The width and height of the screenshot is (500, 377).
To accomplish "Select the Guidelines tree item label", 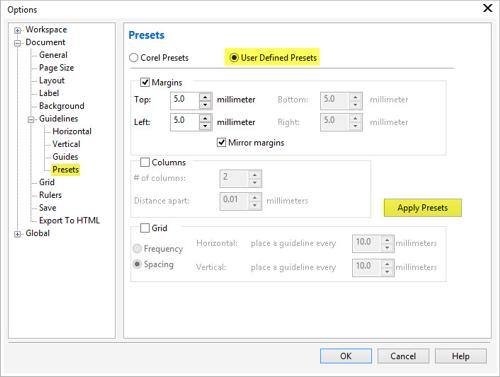I will click(58, 119).
